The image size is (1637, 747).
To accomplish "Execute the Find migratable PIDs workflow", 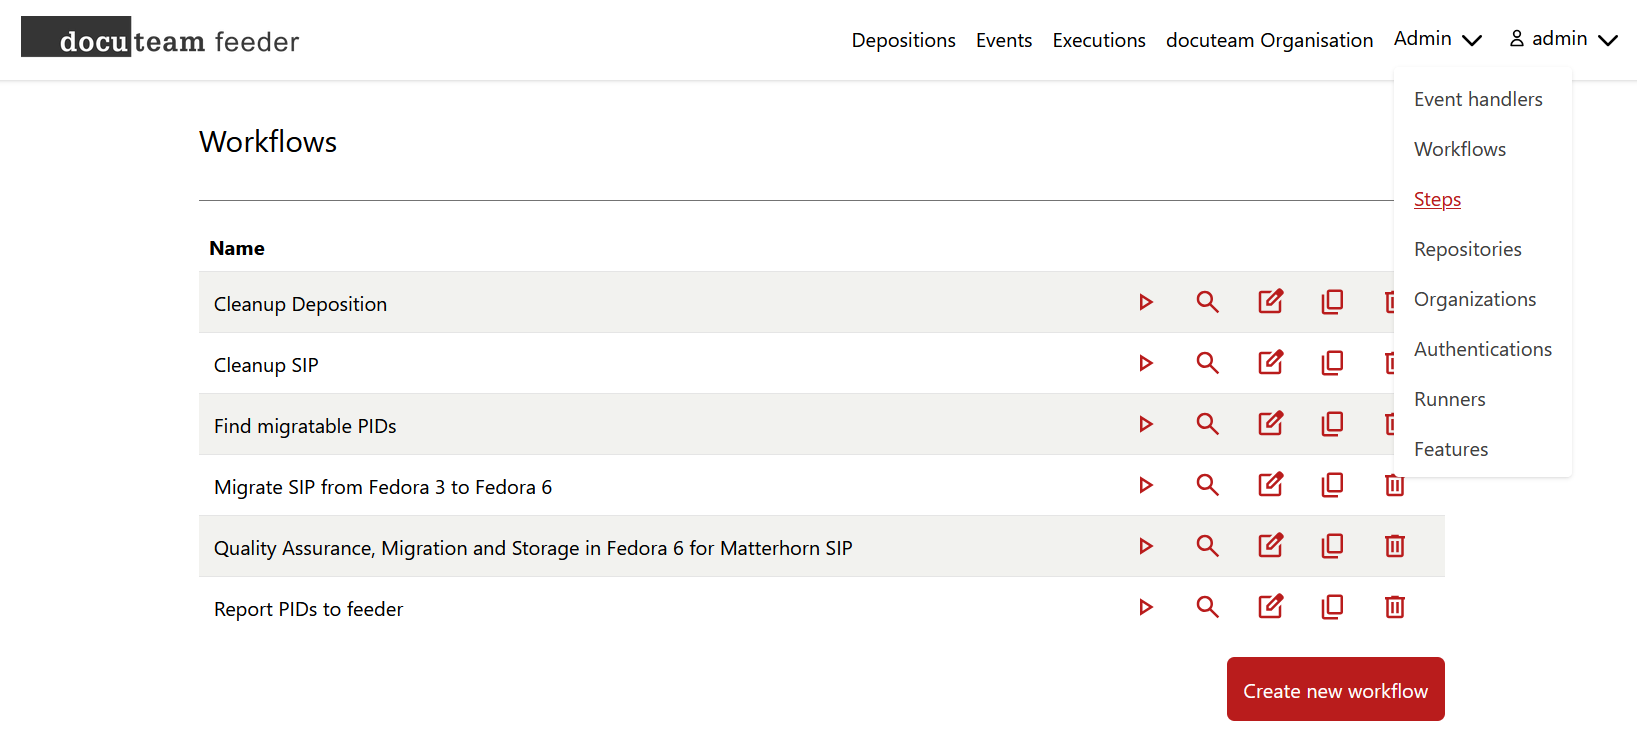I will [x=1146, y=424].
